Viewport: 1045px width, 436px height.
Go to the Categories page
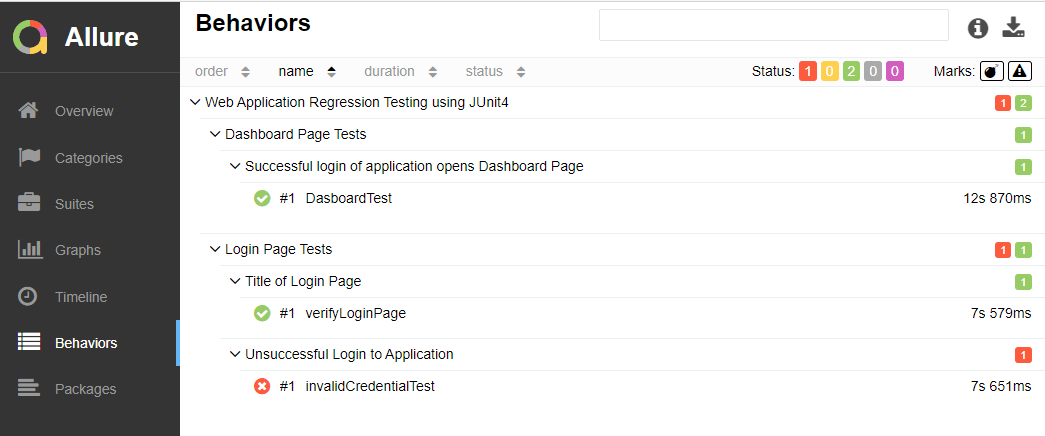tap(88, 158)
